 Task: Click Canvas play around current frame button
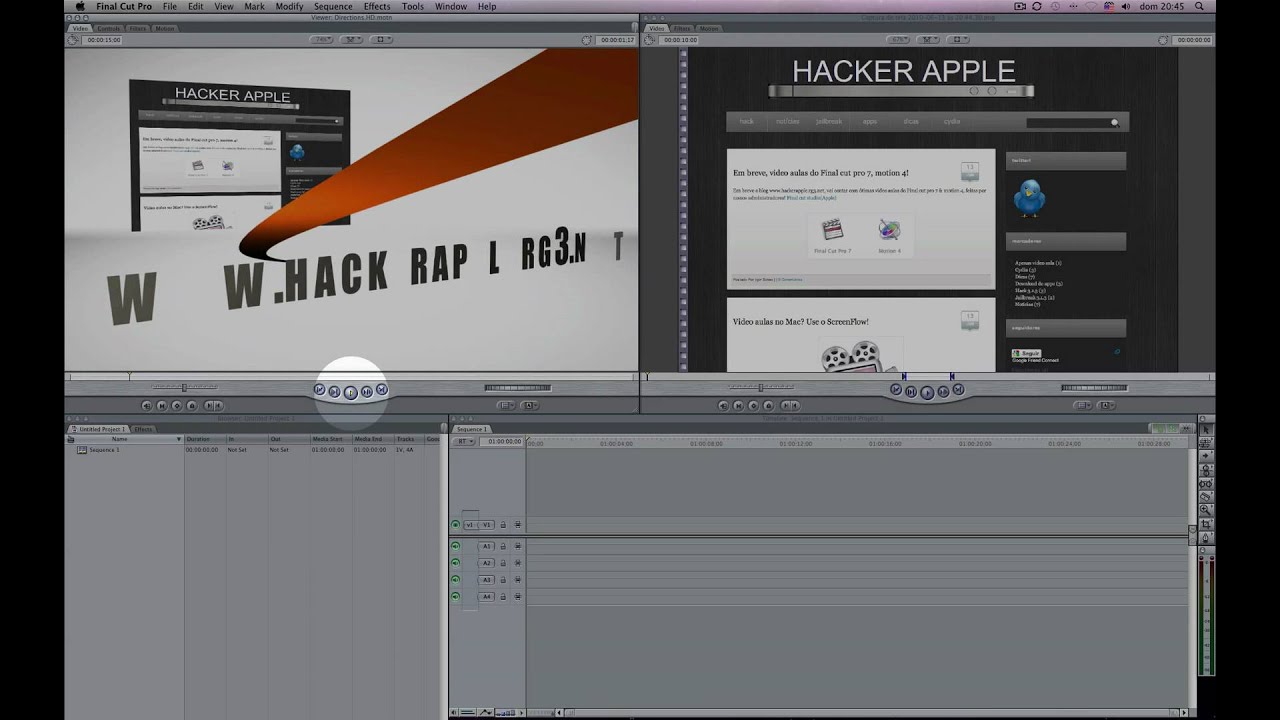click(943, 391)
